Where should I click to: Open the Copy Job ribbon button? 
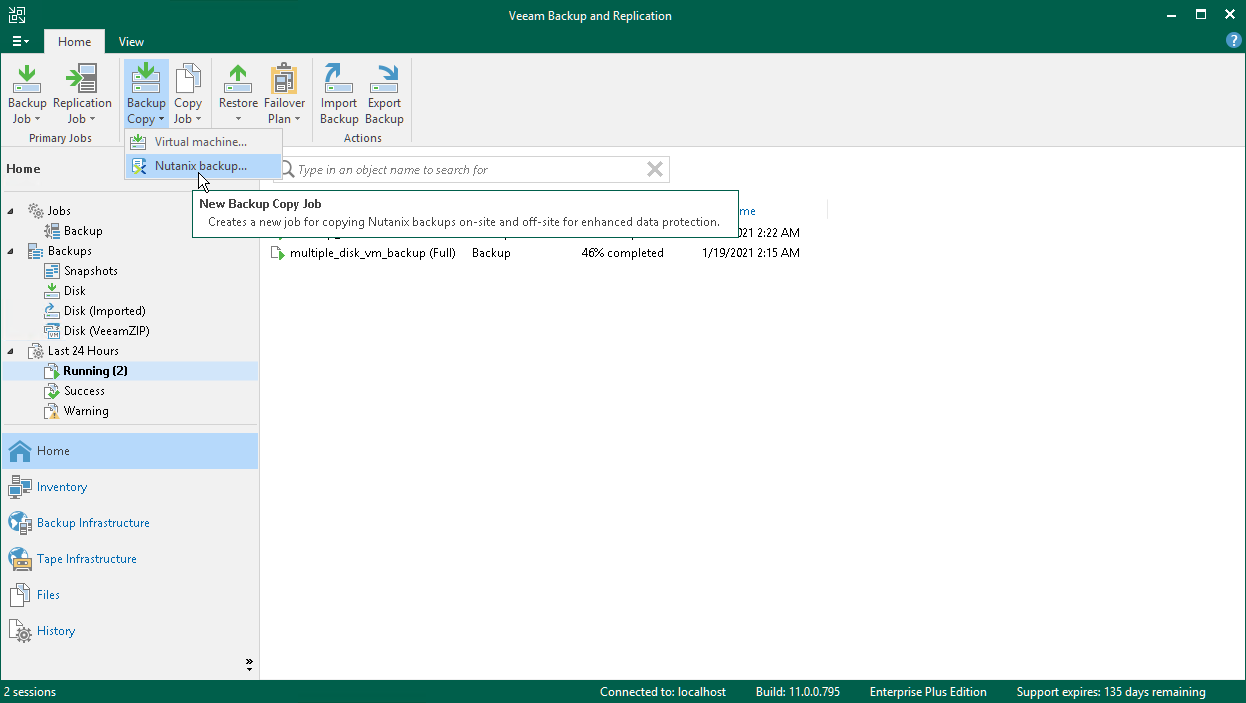(188, 95)
